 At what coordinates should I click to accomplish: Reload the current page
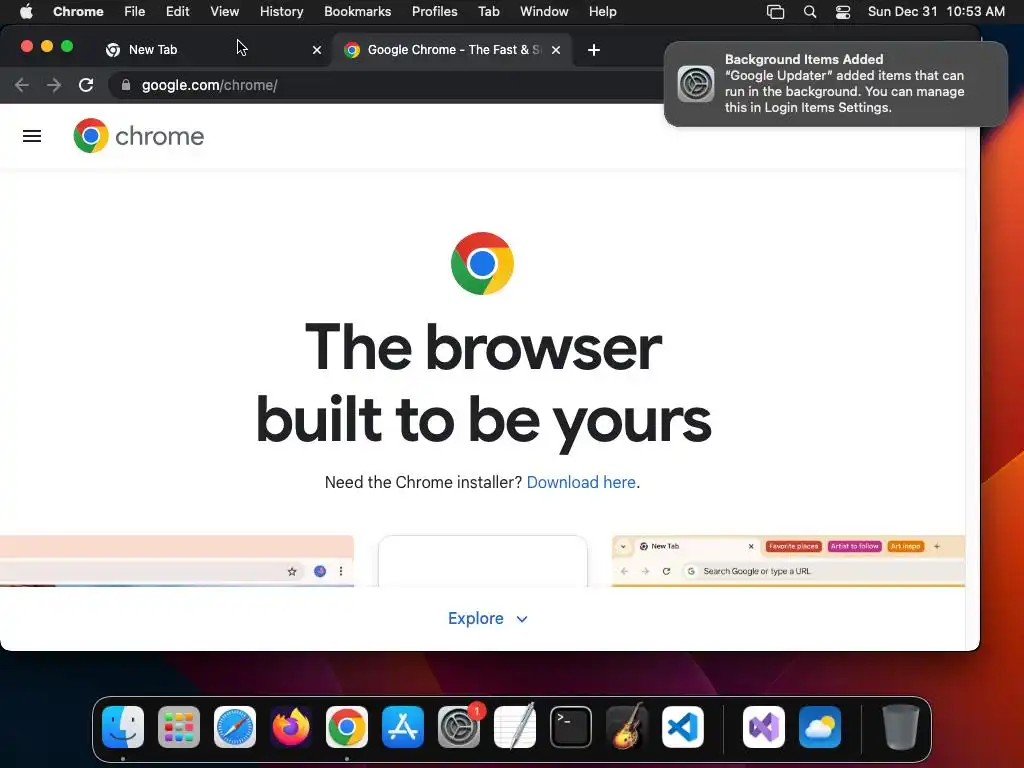(86, 85)
